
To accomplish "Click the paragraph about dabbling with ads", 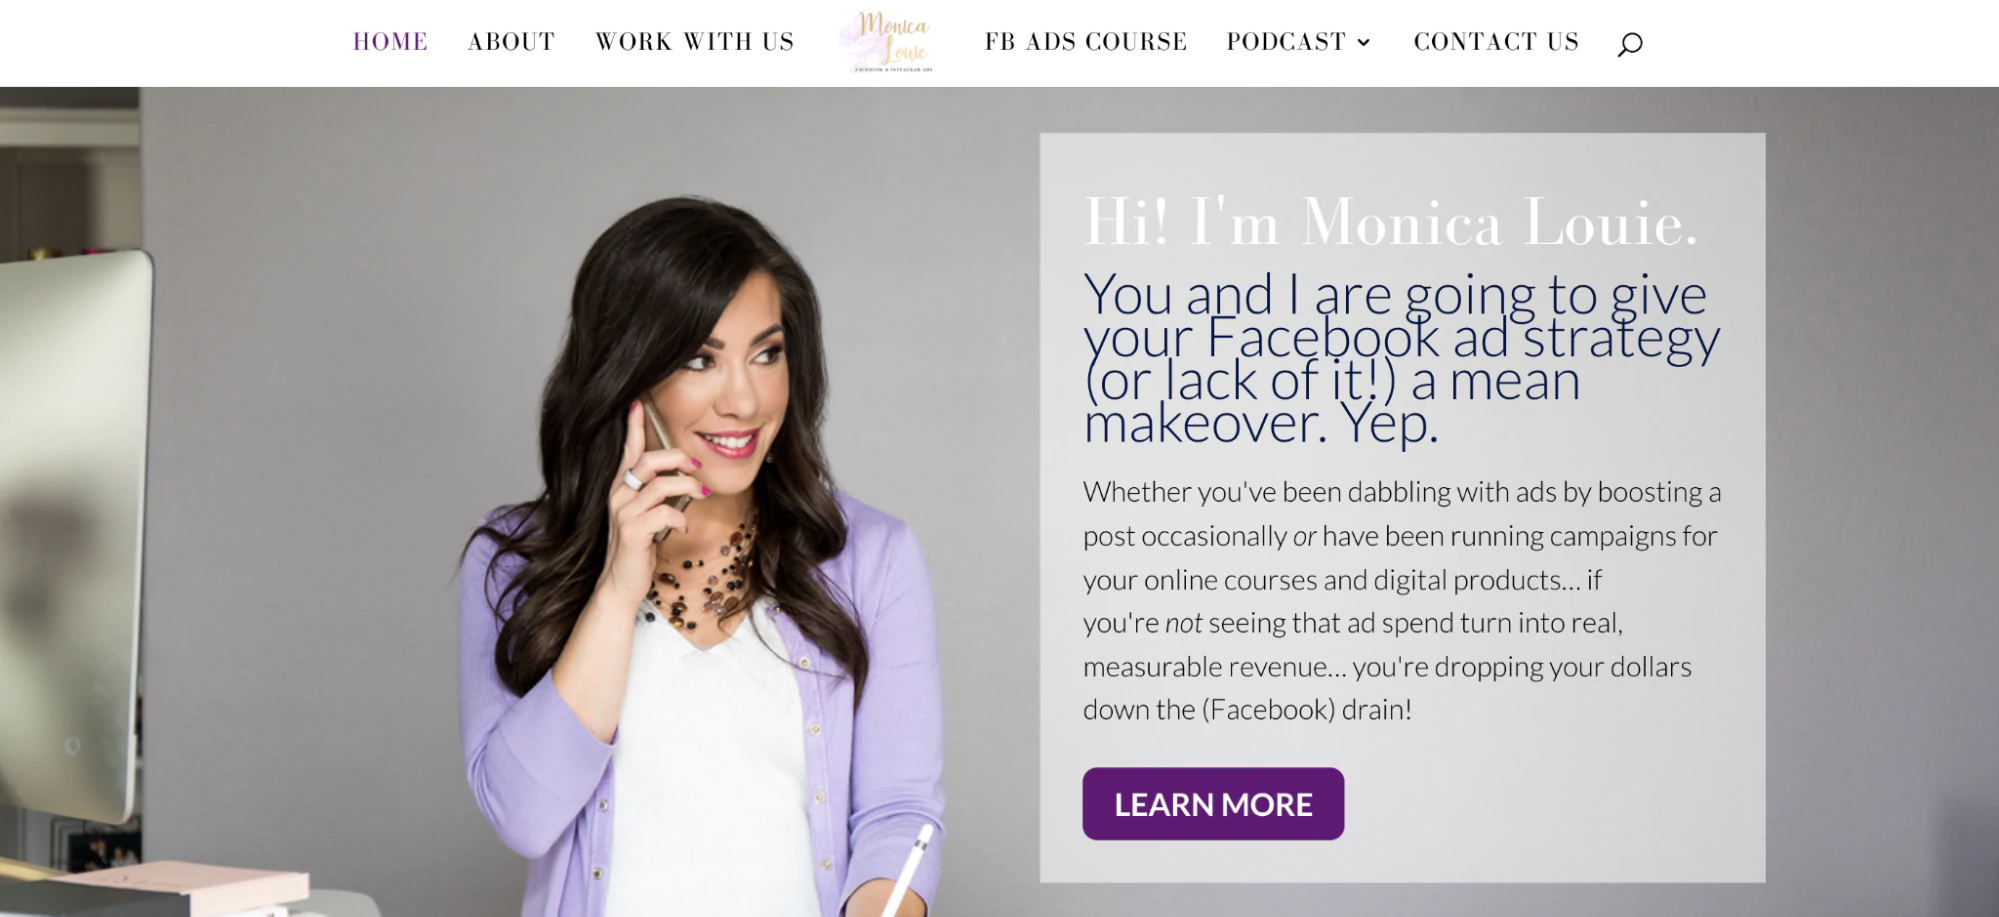I will pyautogui.click(x=1401, y=600).
